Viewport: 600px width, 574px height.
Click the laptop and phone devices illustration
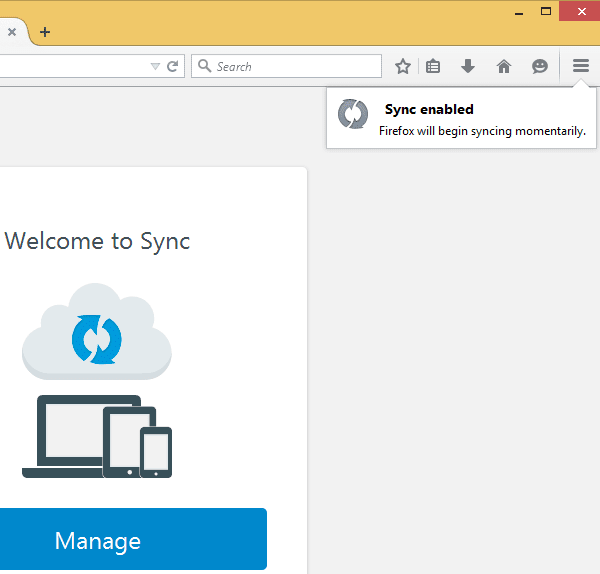(x=97, y=437)
